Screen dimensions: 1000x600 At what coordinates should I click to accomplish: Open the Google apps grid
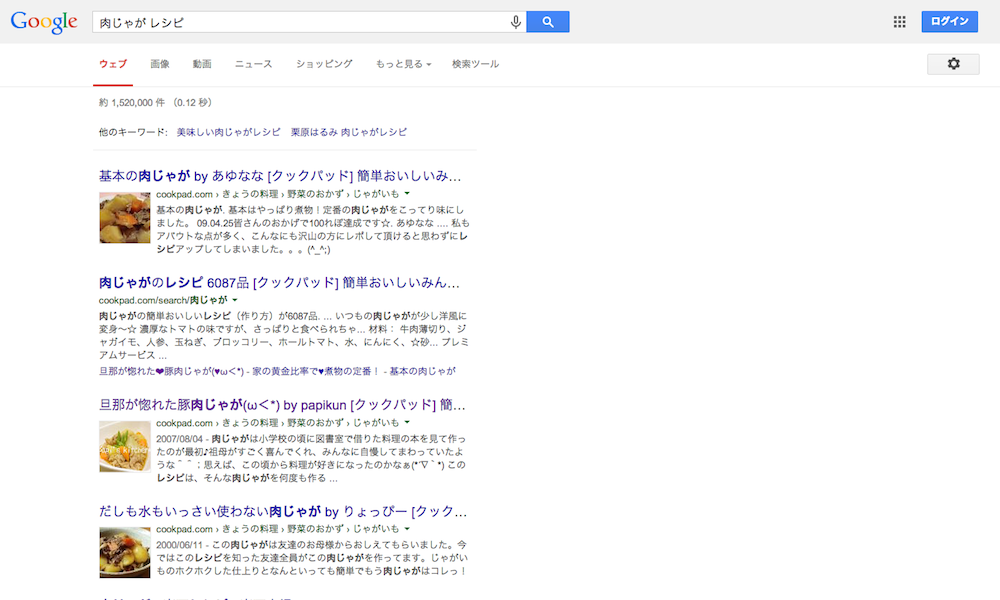pyautogui.click(x=899, y=22)
